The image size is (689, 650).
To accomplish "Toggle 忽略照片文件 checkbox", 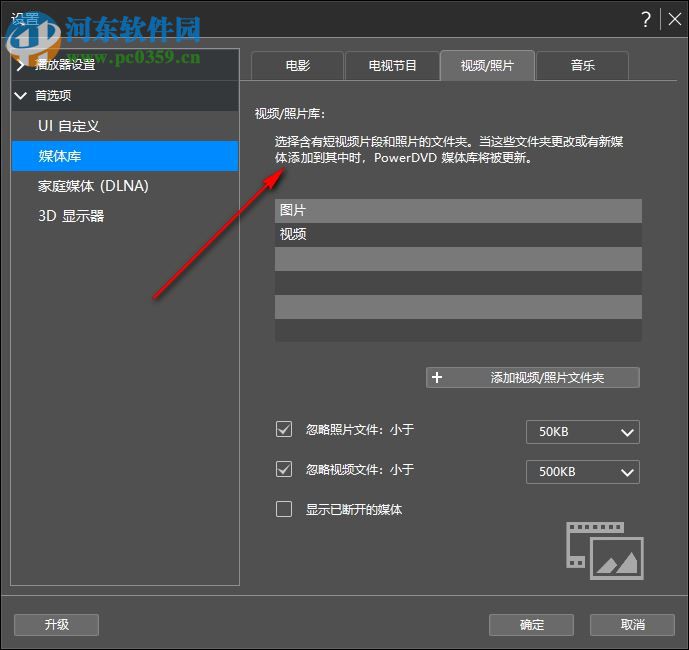I will (x=284, y=429).
